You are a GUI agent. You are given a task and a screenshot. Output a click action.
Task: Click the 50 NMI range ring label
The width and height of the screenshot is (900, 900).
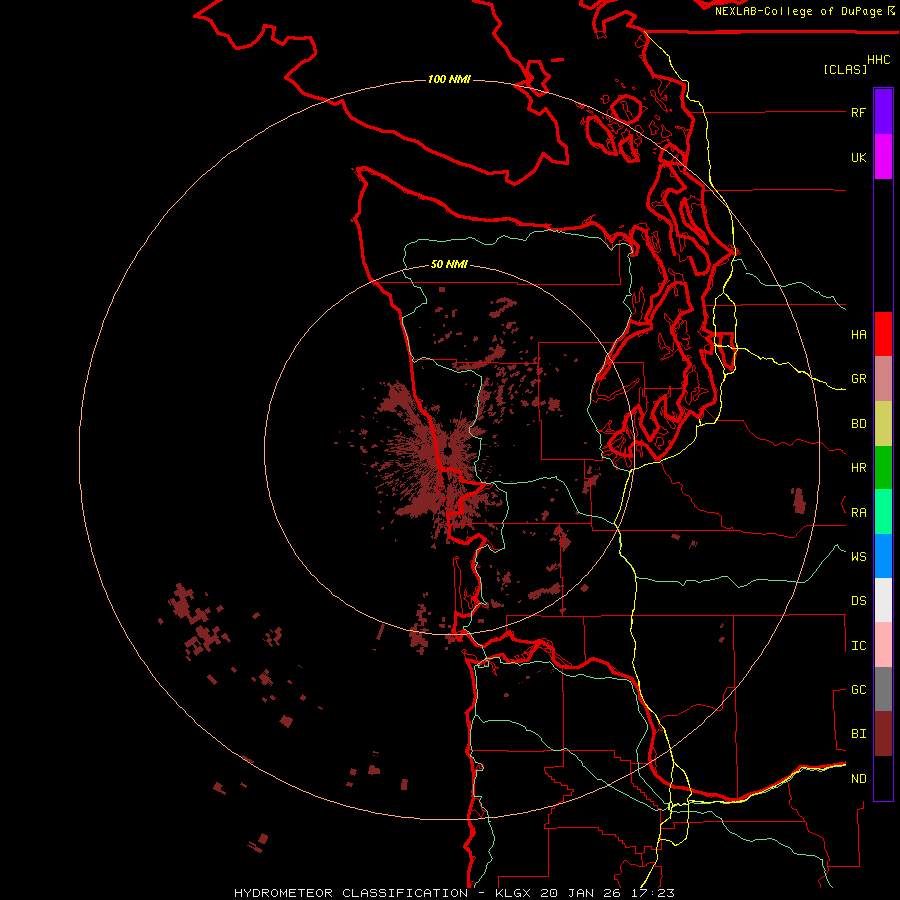tap(449, 264)
